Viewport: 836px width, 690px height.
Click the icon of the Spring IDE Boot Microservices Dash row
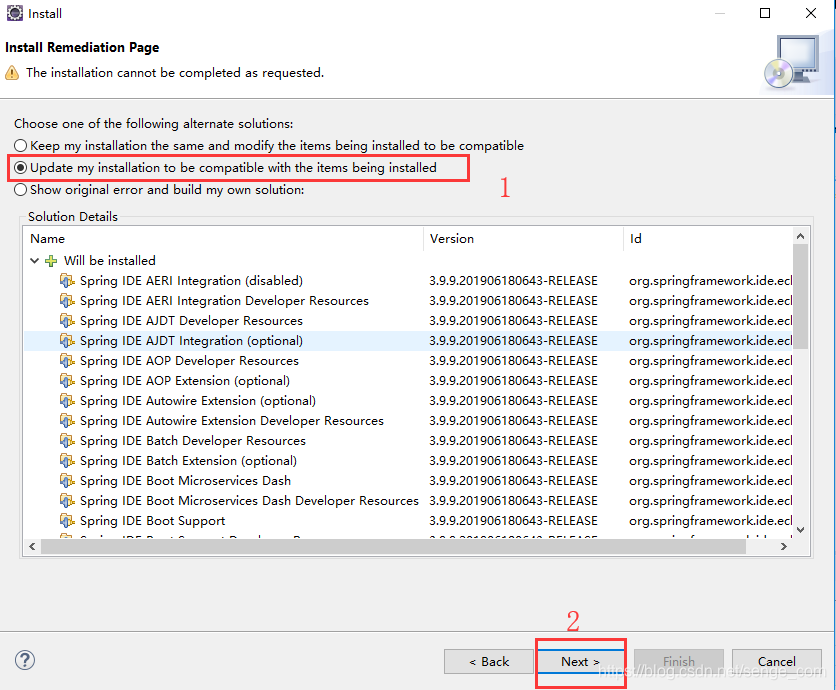coord(67,480)
